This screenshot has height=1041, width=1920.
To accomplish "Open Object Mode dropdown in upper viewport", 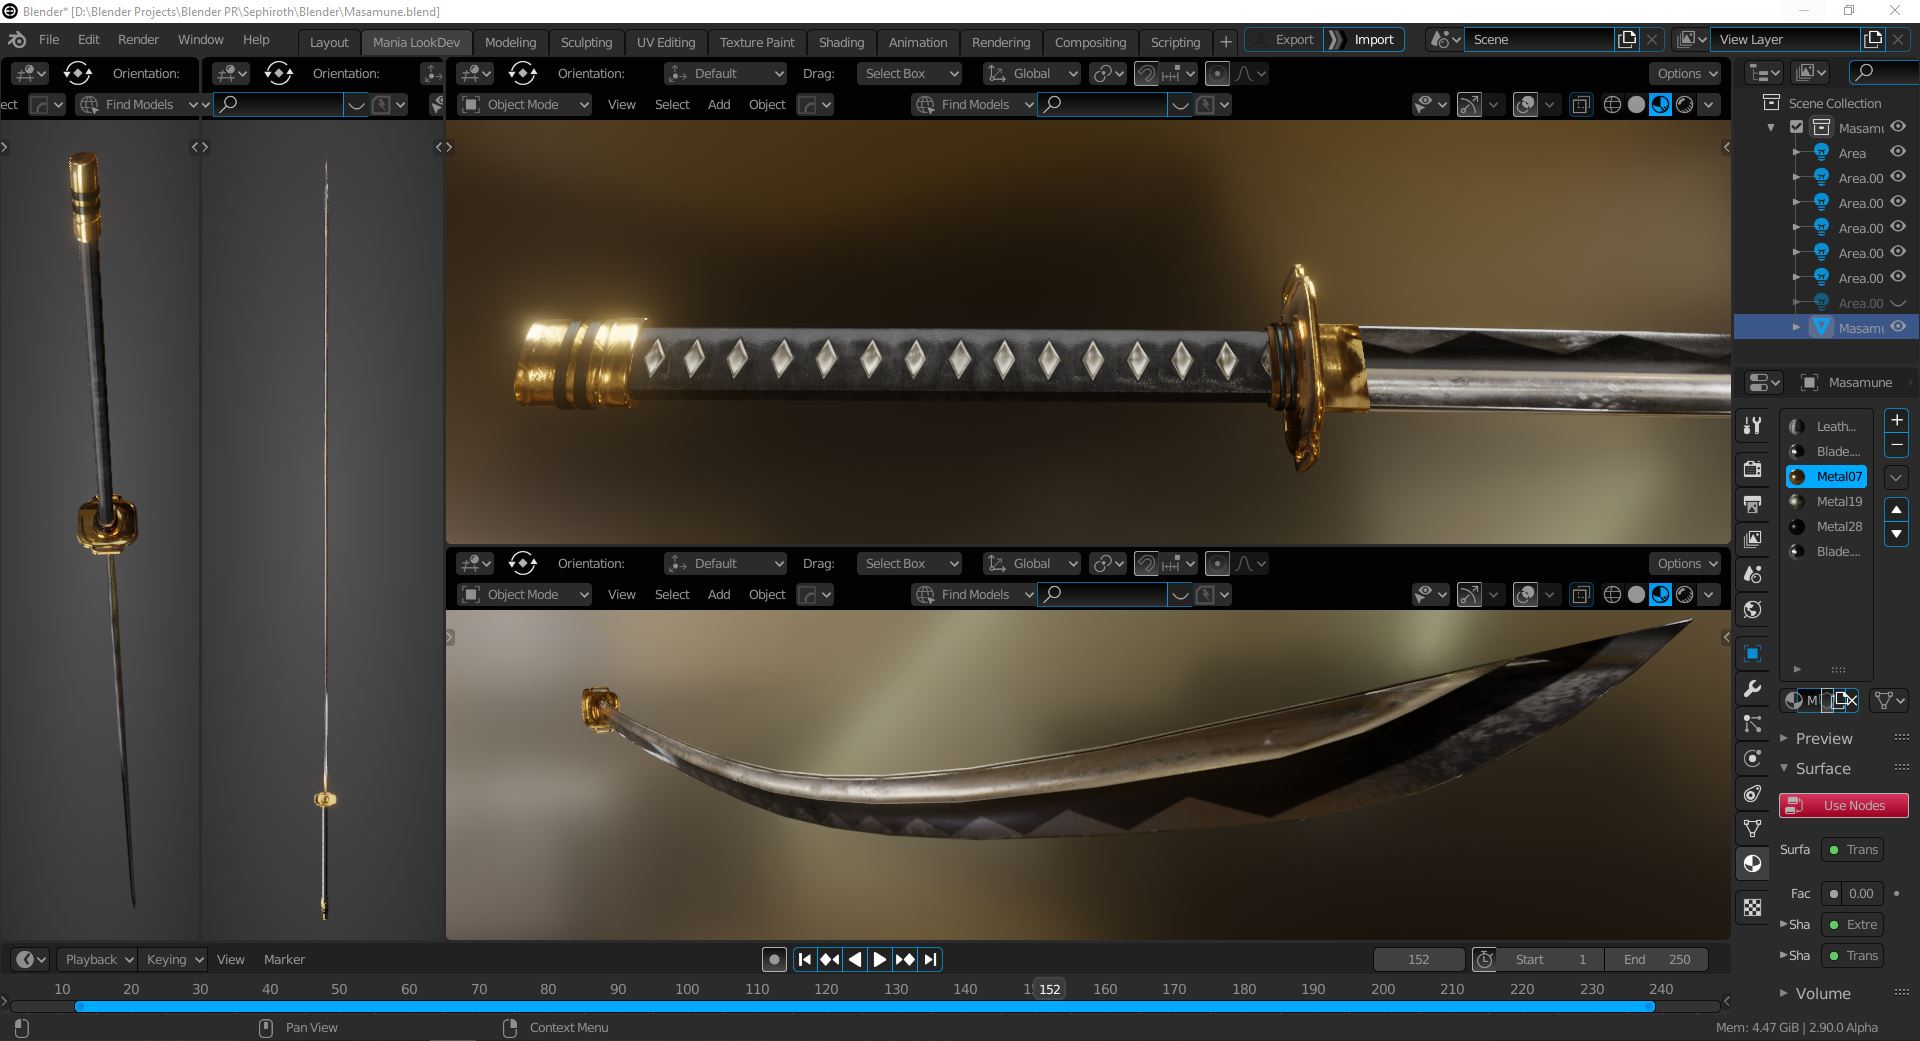I will coord(525,104).
